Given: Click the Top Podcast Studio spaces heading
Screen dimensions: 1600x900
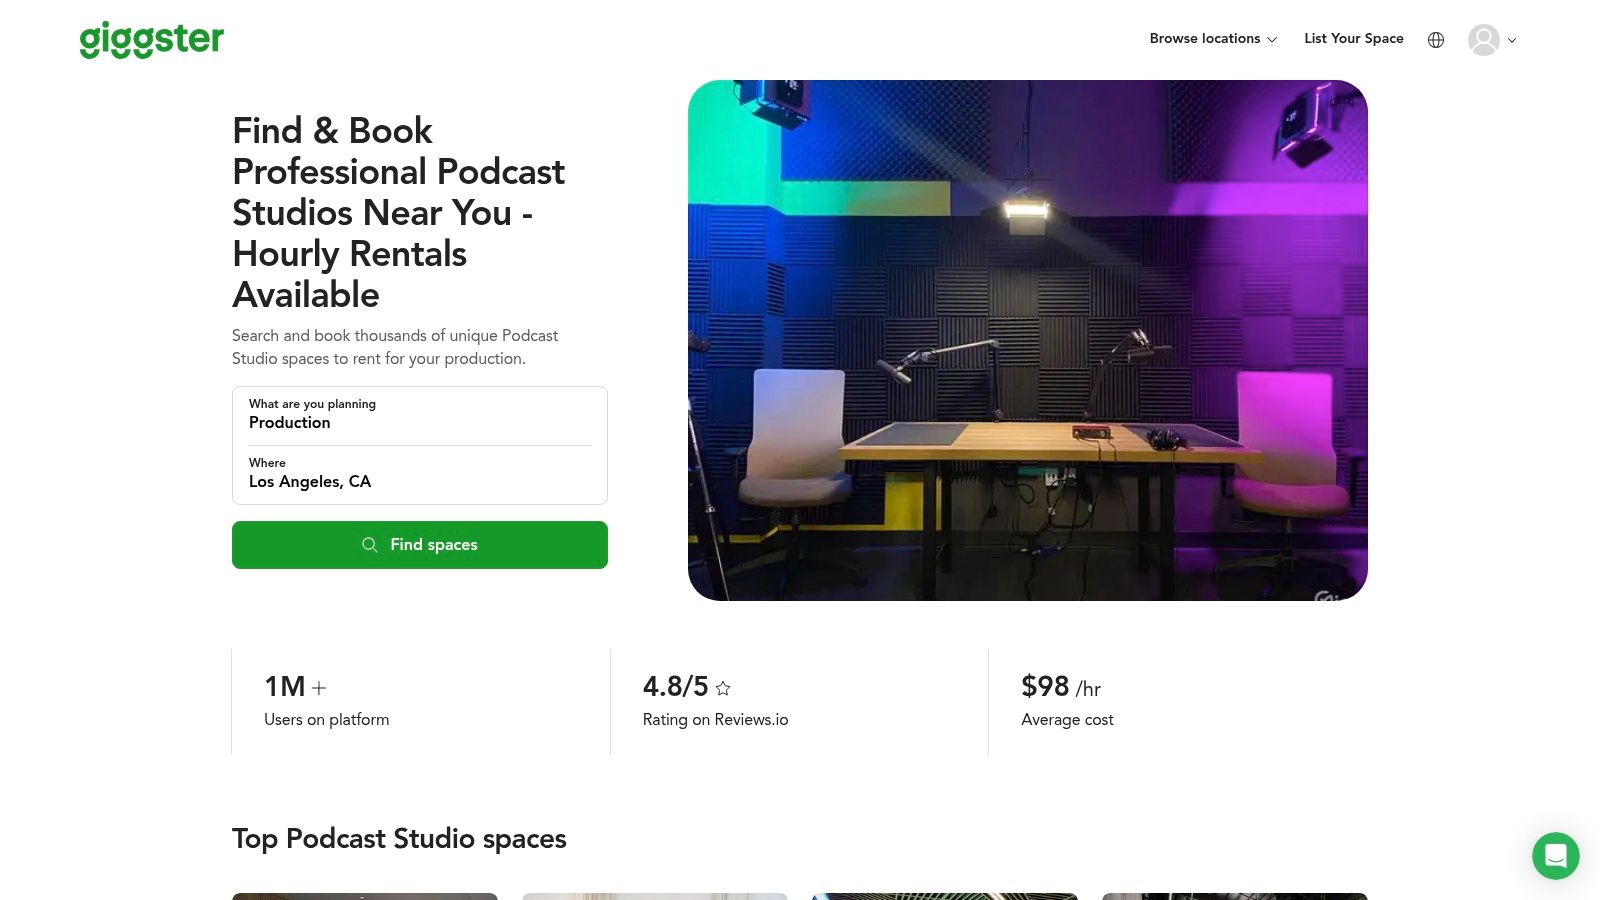Looking at the screenshot, I should click(399, 840).
